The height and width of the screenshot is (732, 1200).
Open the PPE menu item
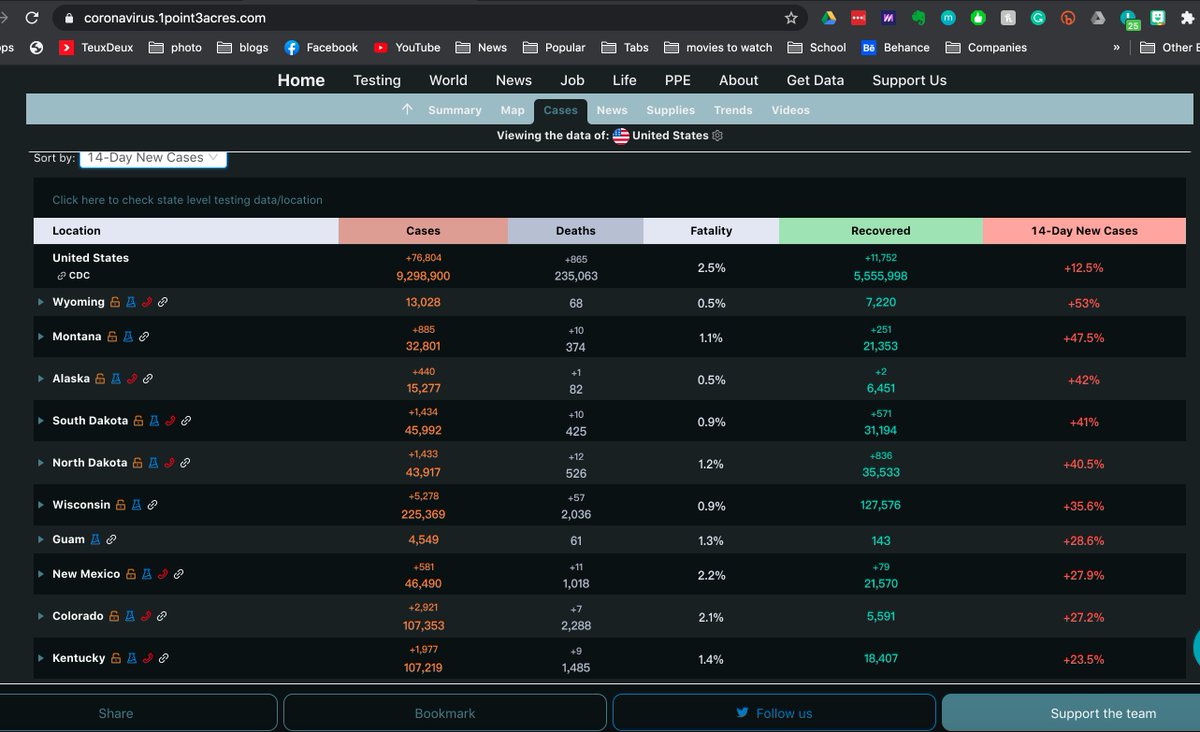(x=677, y=80)
